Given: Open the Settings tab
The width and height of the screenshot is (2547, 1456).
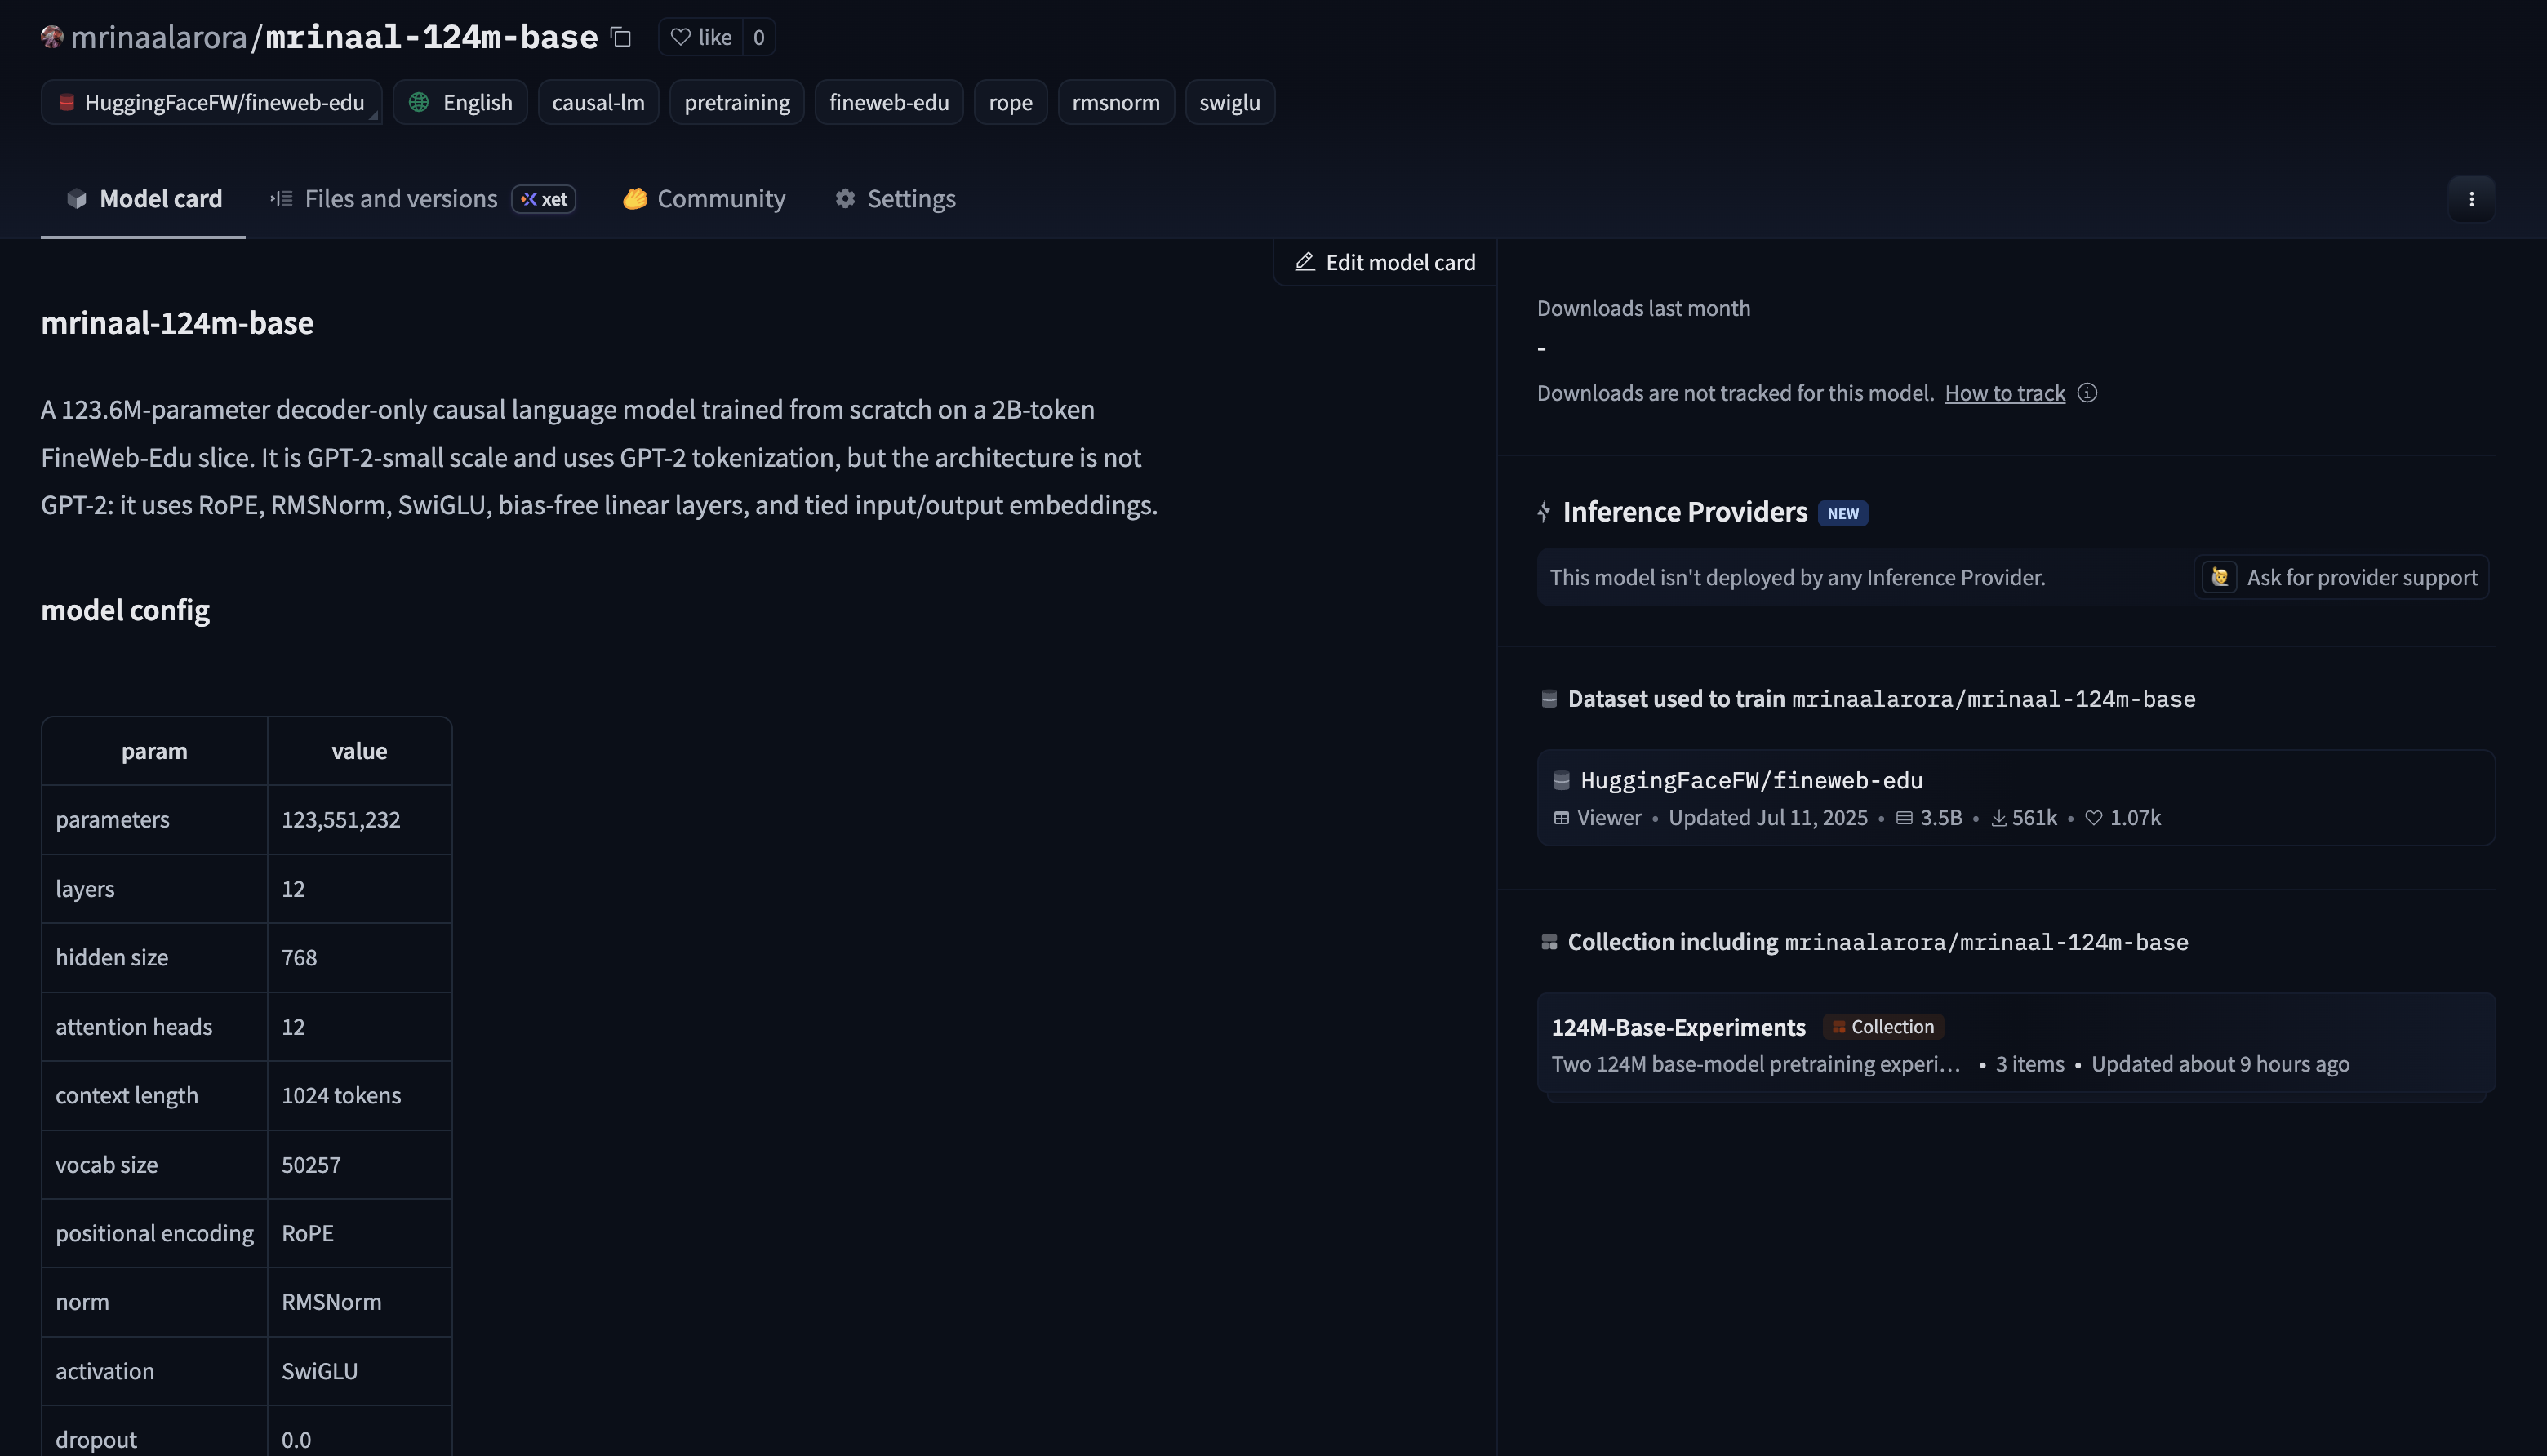Looking at the screenshot, I should (x=895, y=199).
